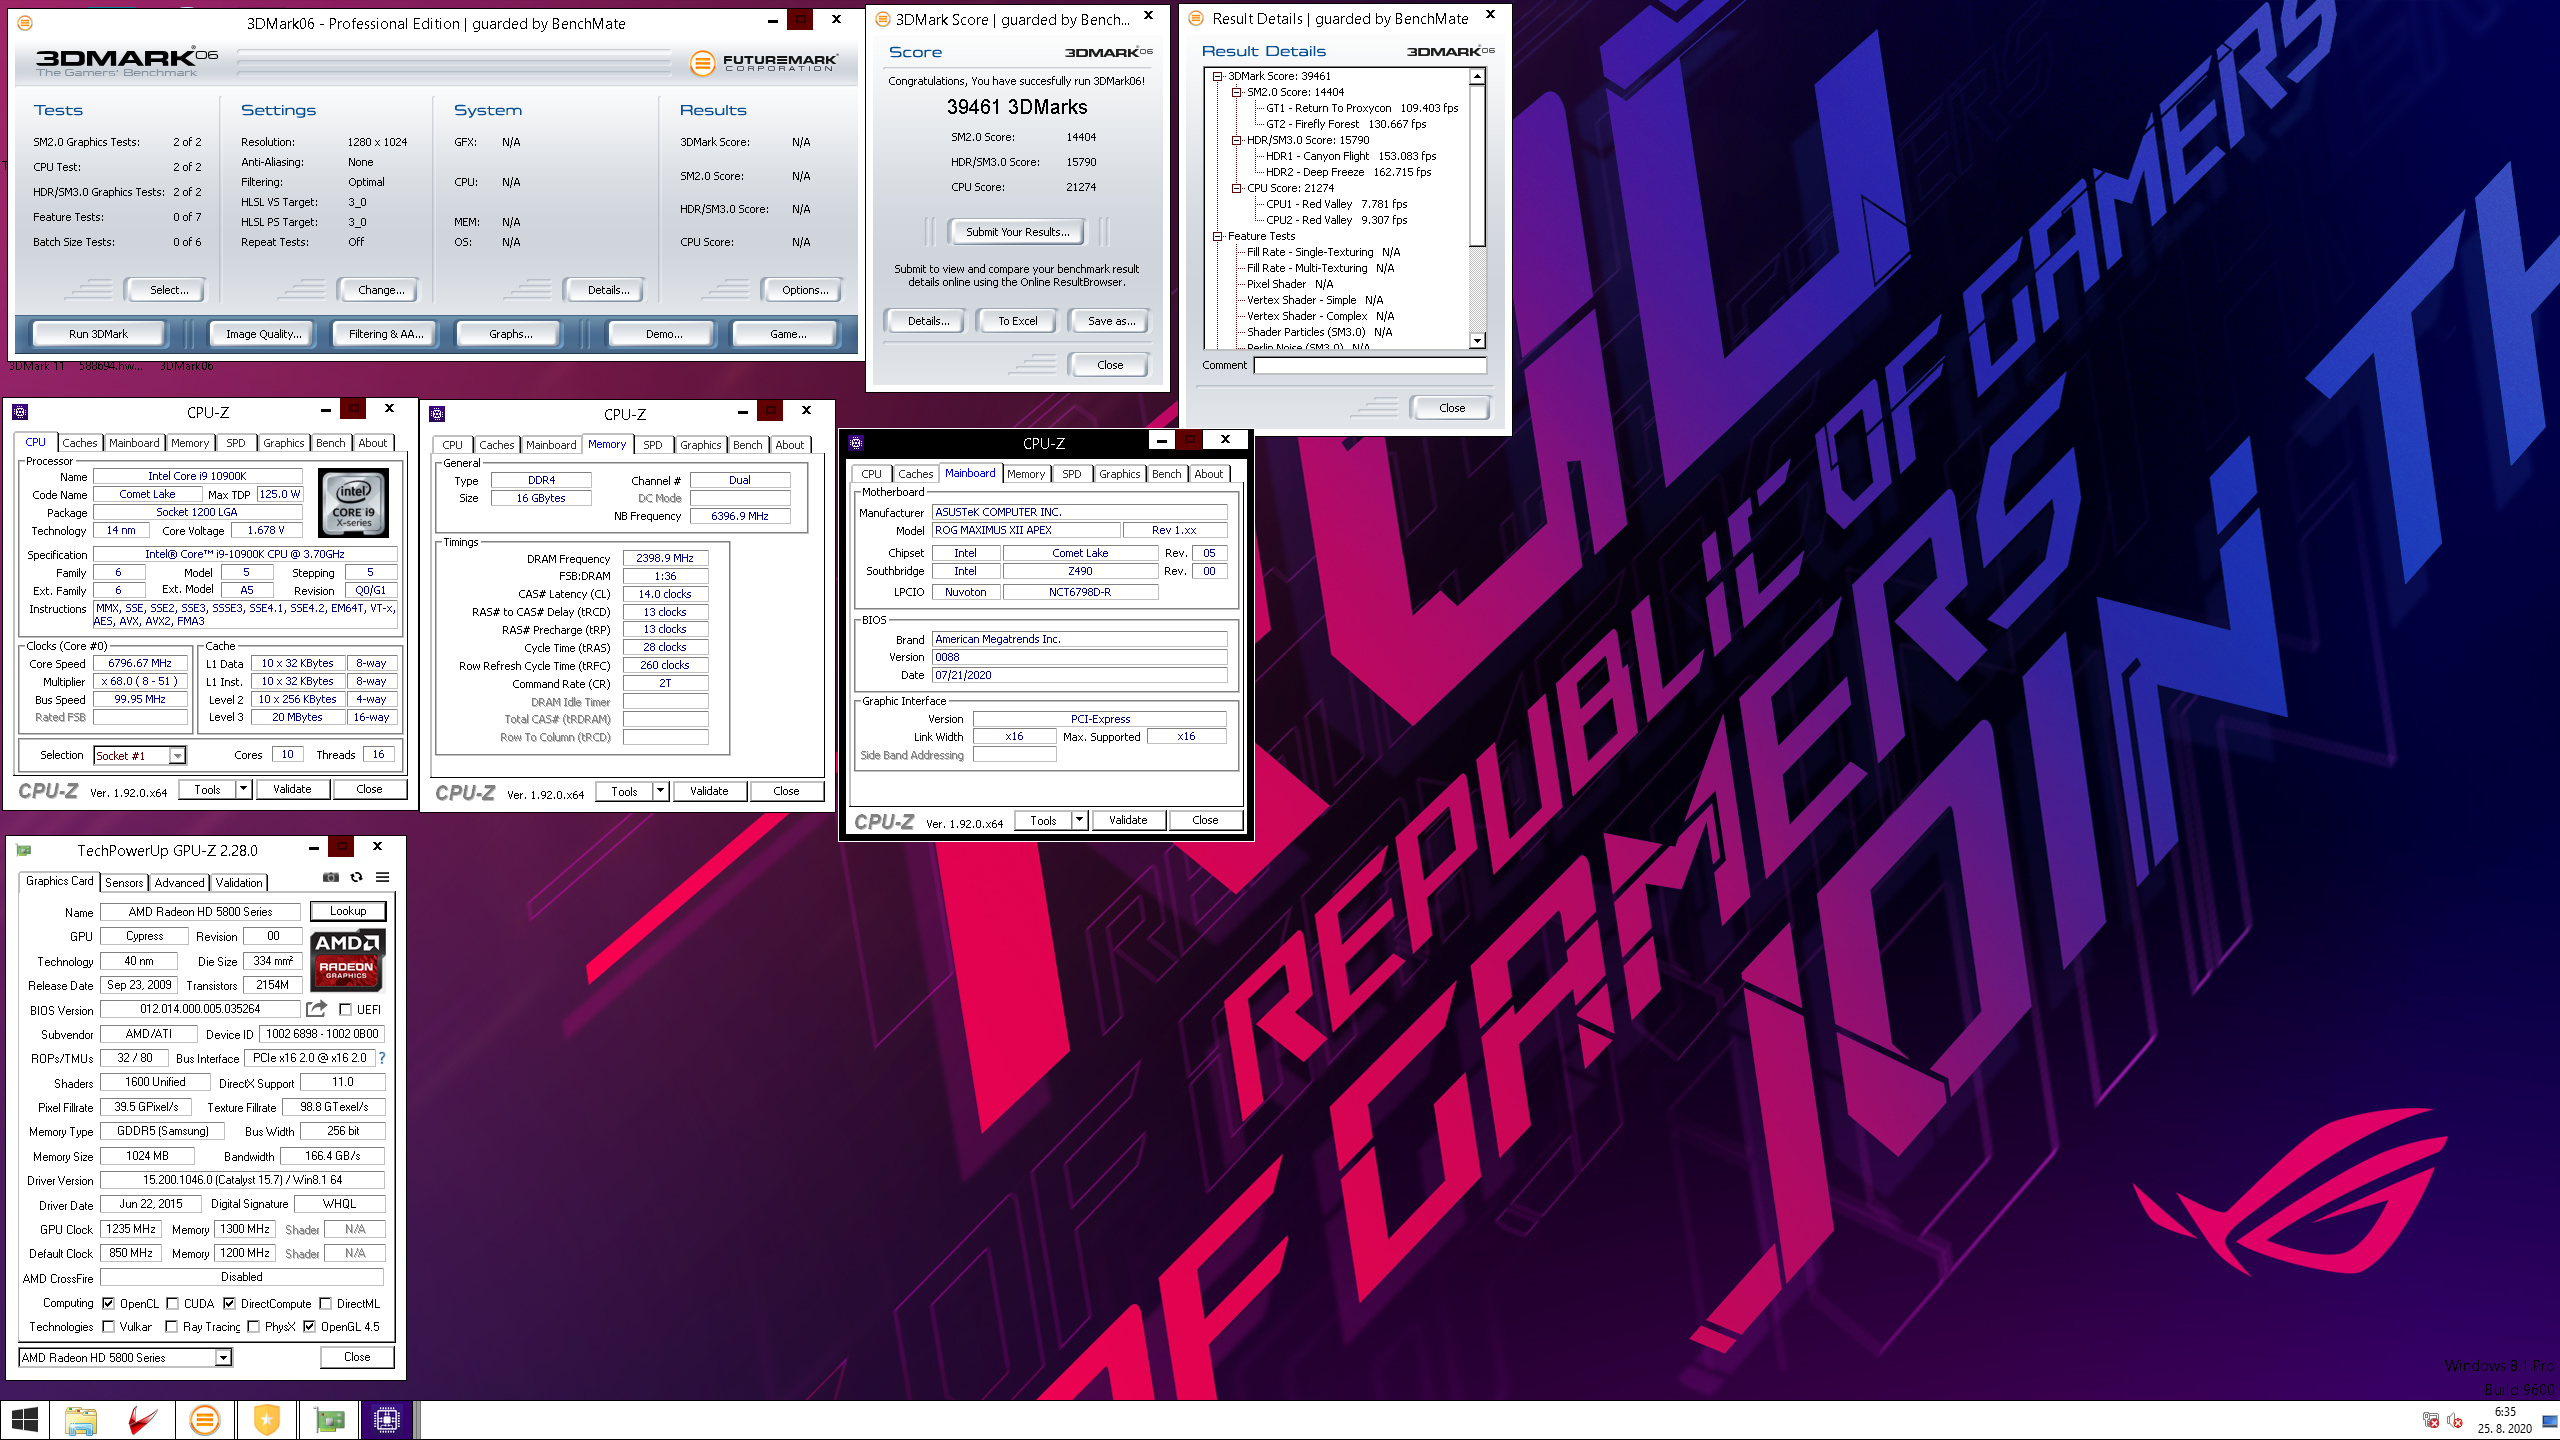This screenshot has width=2560, height=1440.
Task: Switch to Caches tab in CPU-Z CPU window
Action: click(x=79, y=443)
